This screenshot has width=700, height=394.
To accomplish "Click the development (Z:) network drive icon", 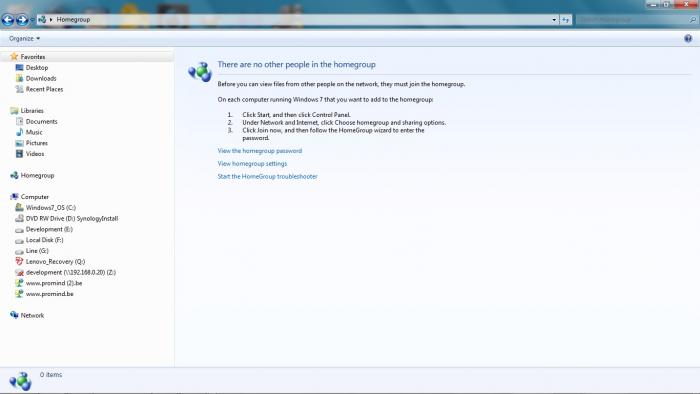I will click(x=19, y=272).
